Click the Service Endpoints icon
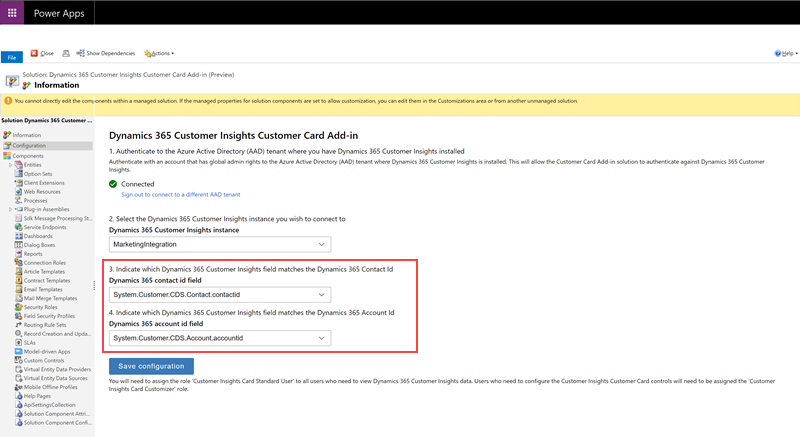The height and width of the screenshot is (437, 800). 19,227
